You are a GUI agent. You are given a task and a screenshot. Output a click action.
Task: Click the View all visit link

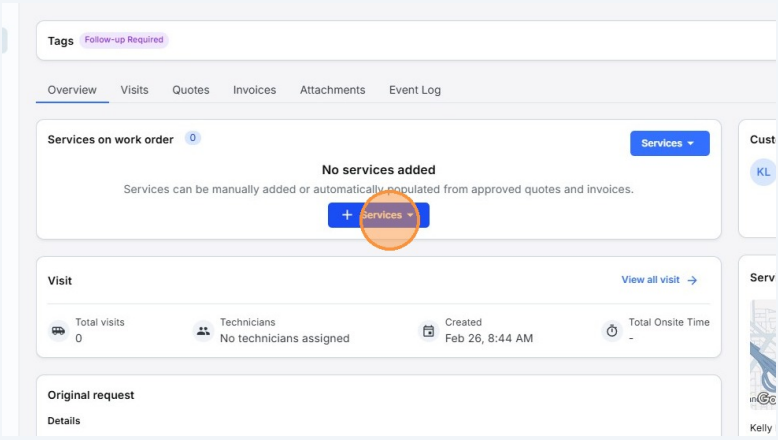(650, 280)
